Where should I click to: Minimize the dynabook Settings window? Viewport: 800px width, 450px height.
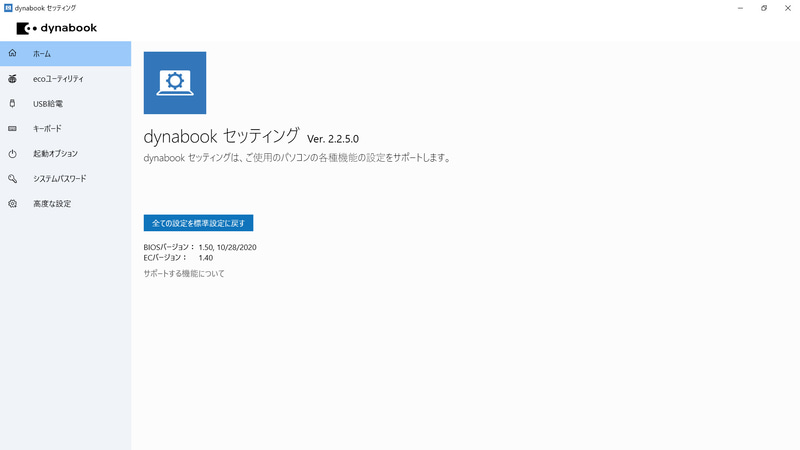[740, 8]
